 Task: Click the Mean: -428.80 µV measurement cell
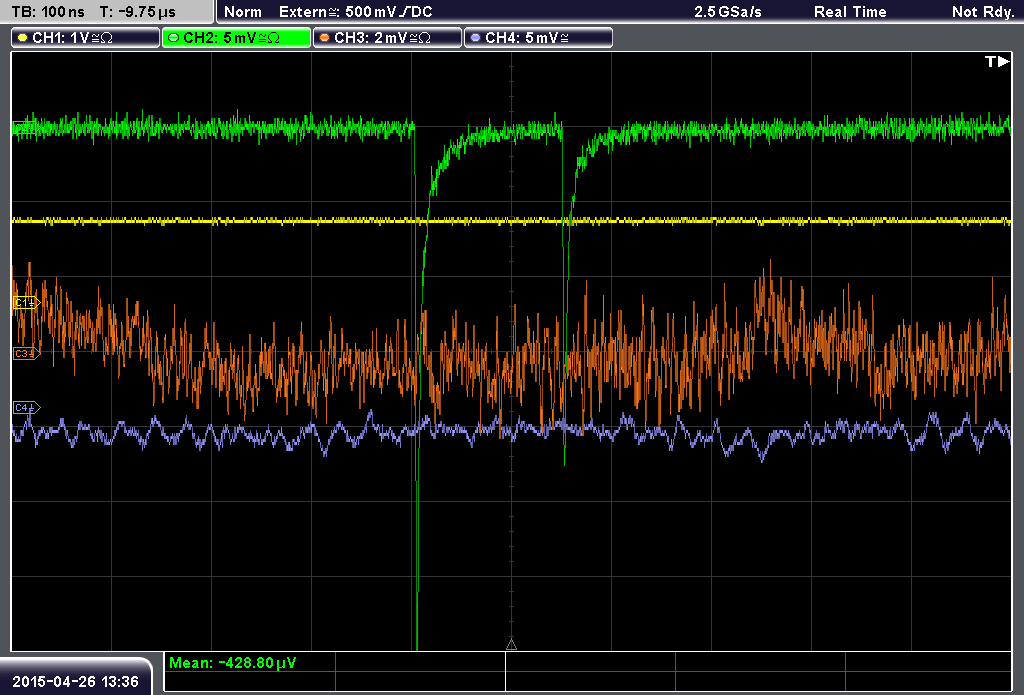pyautogui.click(x=249, y=663)
